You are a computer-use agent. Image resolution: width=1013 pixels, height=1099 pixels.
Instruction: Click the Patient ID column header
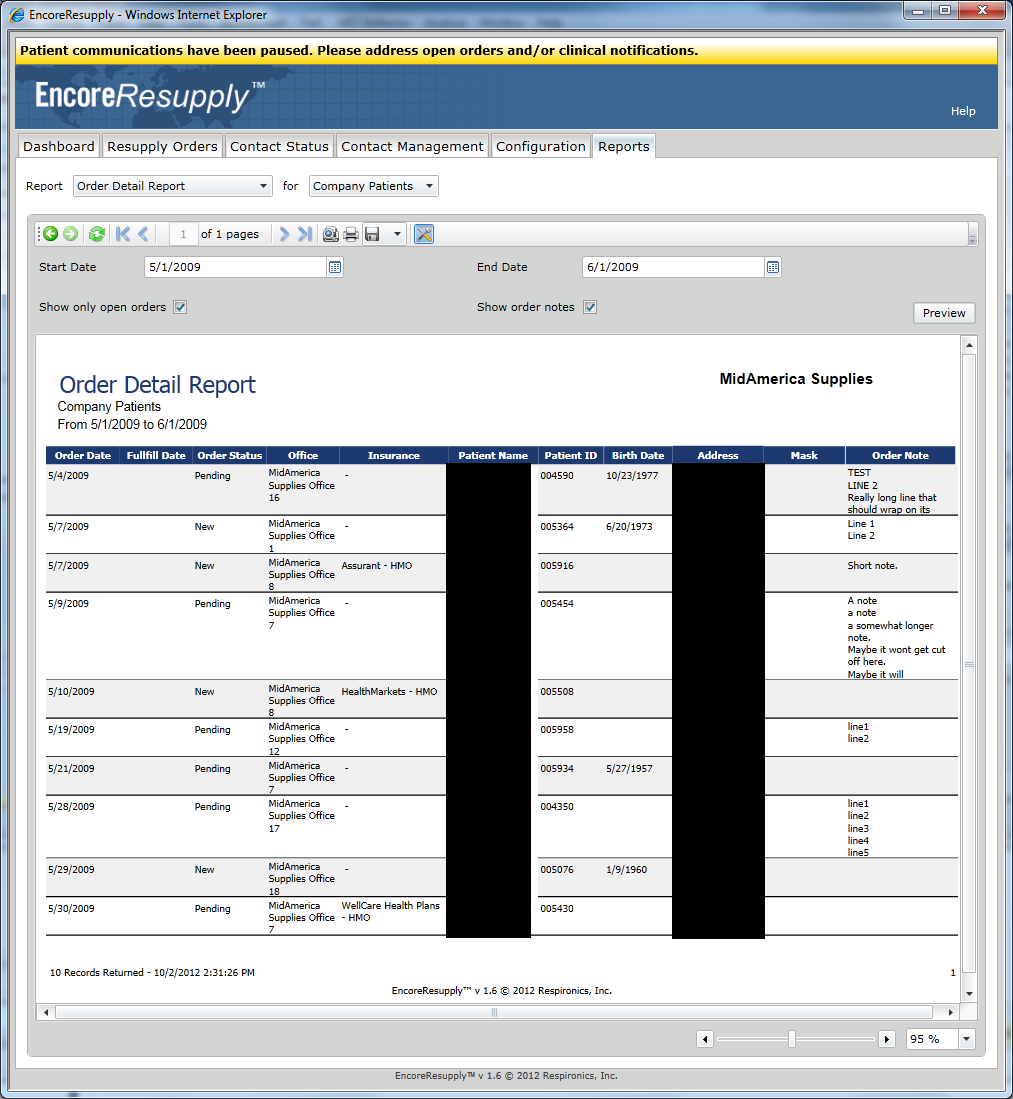[x=571, y=455]
